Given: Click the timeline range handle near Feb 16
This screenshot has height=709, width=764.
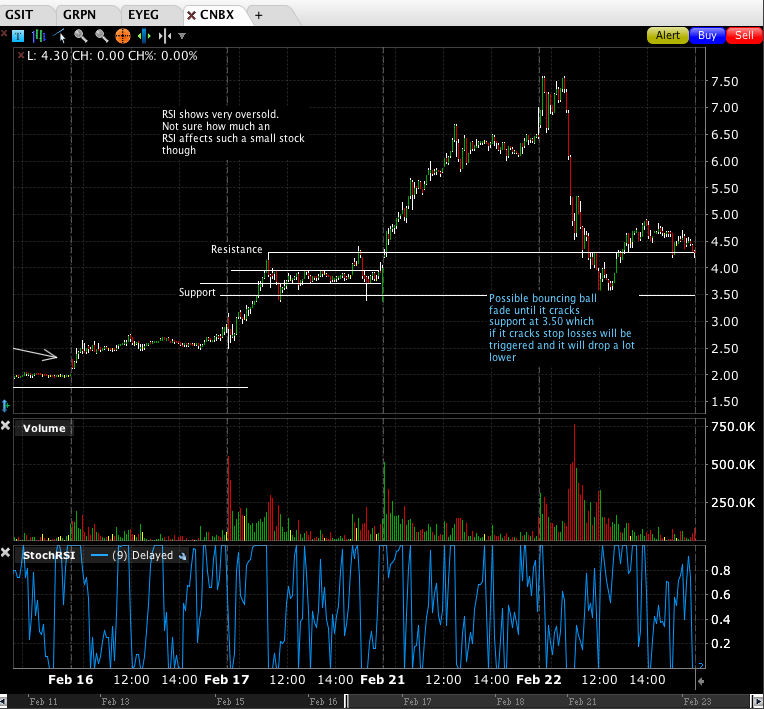Looking at the screenshot, I should (x=346, y=701).
